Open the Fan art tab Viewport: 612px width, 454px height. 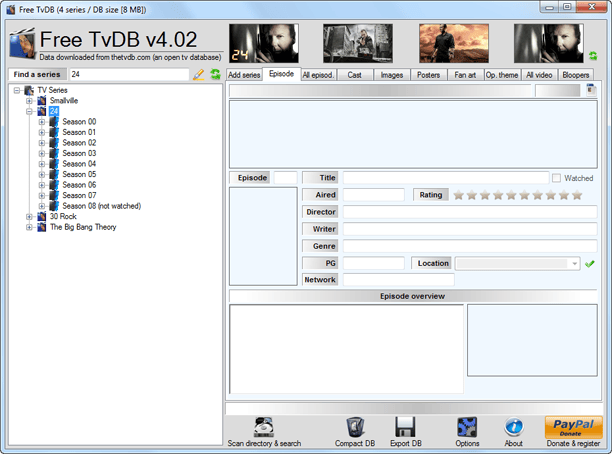pos(465,75)
